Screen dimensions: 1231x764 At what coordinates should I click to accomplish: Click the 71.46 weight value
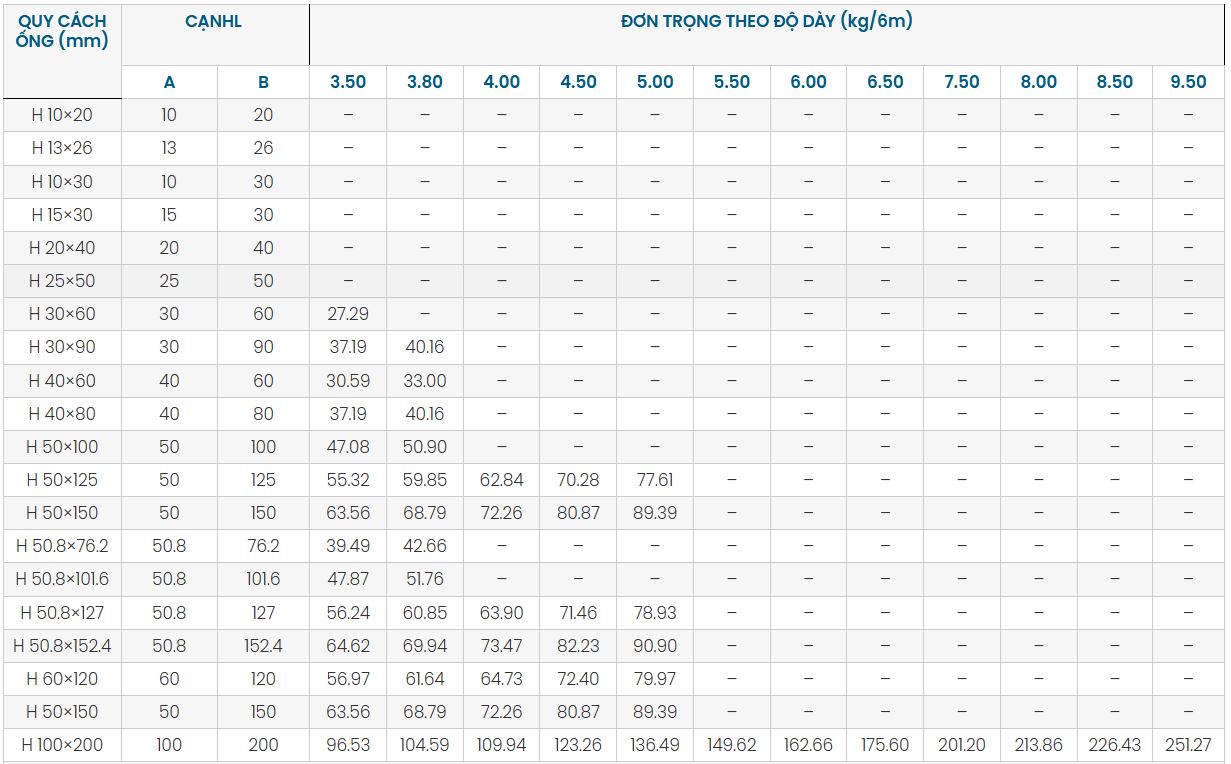coord(578,613)
